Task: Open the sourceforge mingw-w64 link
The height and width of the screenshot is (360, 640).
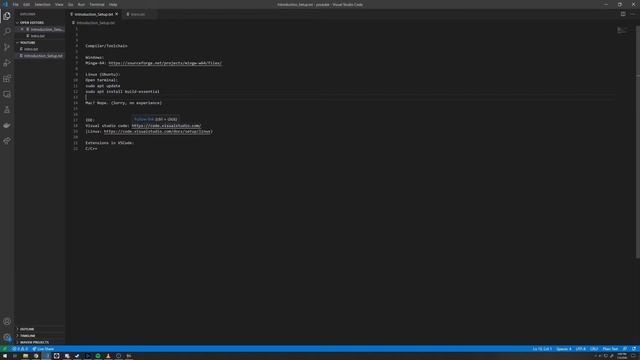Action: pos(165,63)
